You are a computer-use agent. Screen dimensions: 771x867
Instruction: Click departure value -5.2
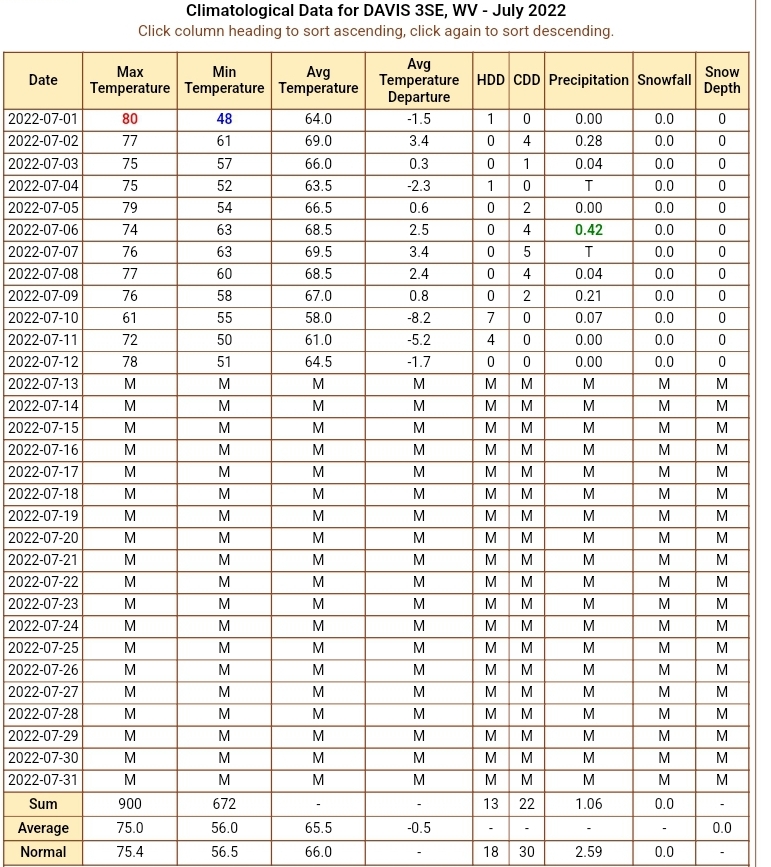419,340
